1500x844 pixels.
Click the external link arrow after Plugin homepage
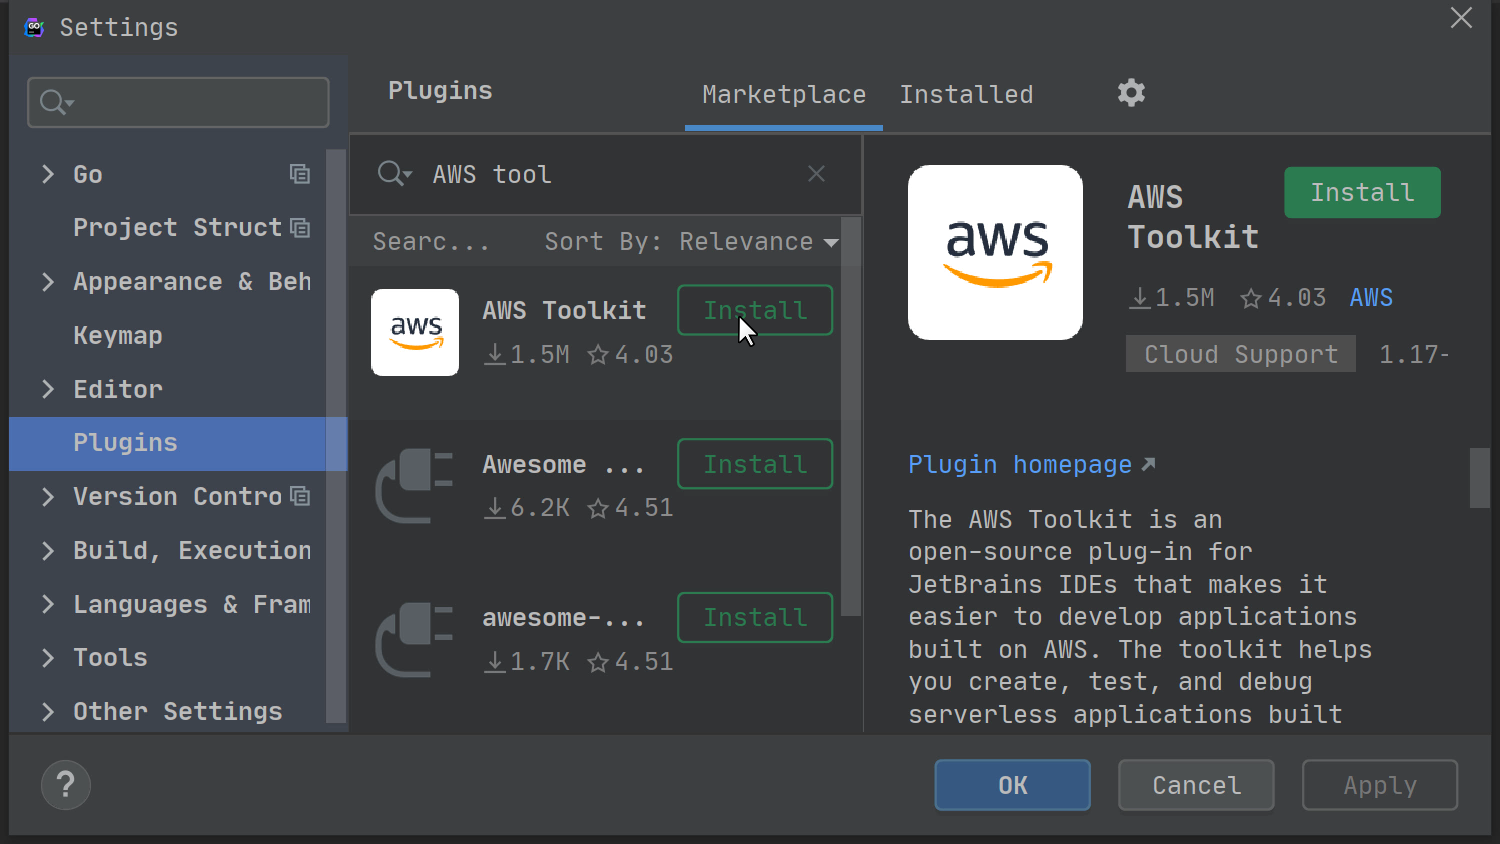1148,463
